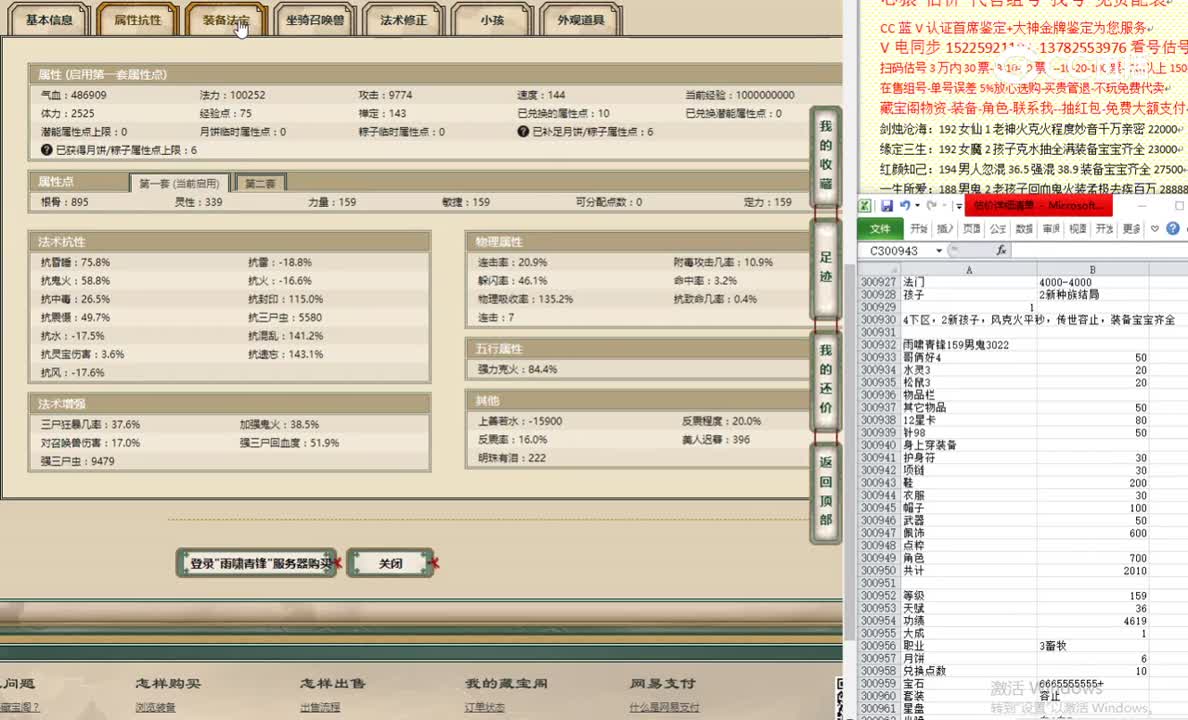Click the heart favorite icon on the ribbon
The image size is (1188, 720).
click(x=1153, y=229)
